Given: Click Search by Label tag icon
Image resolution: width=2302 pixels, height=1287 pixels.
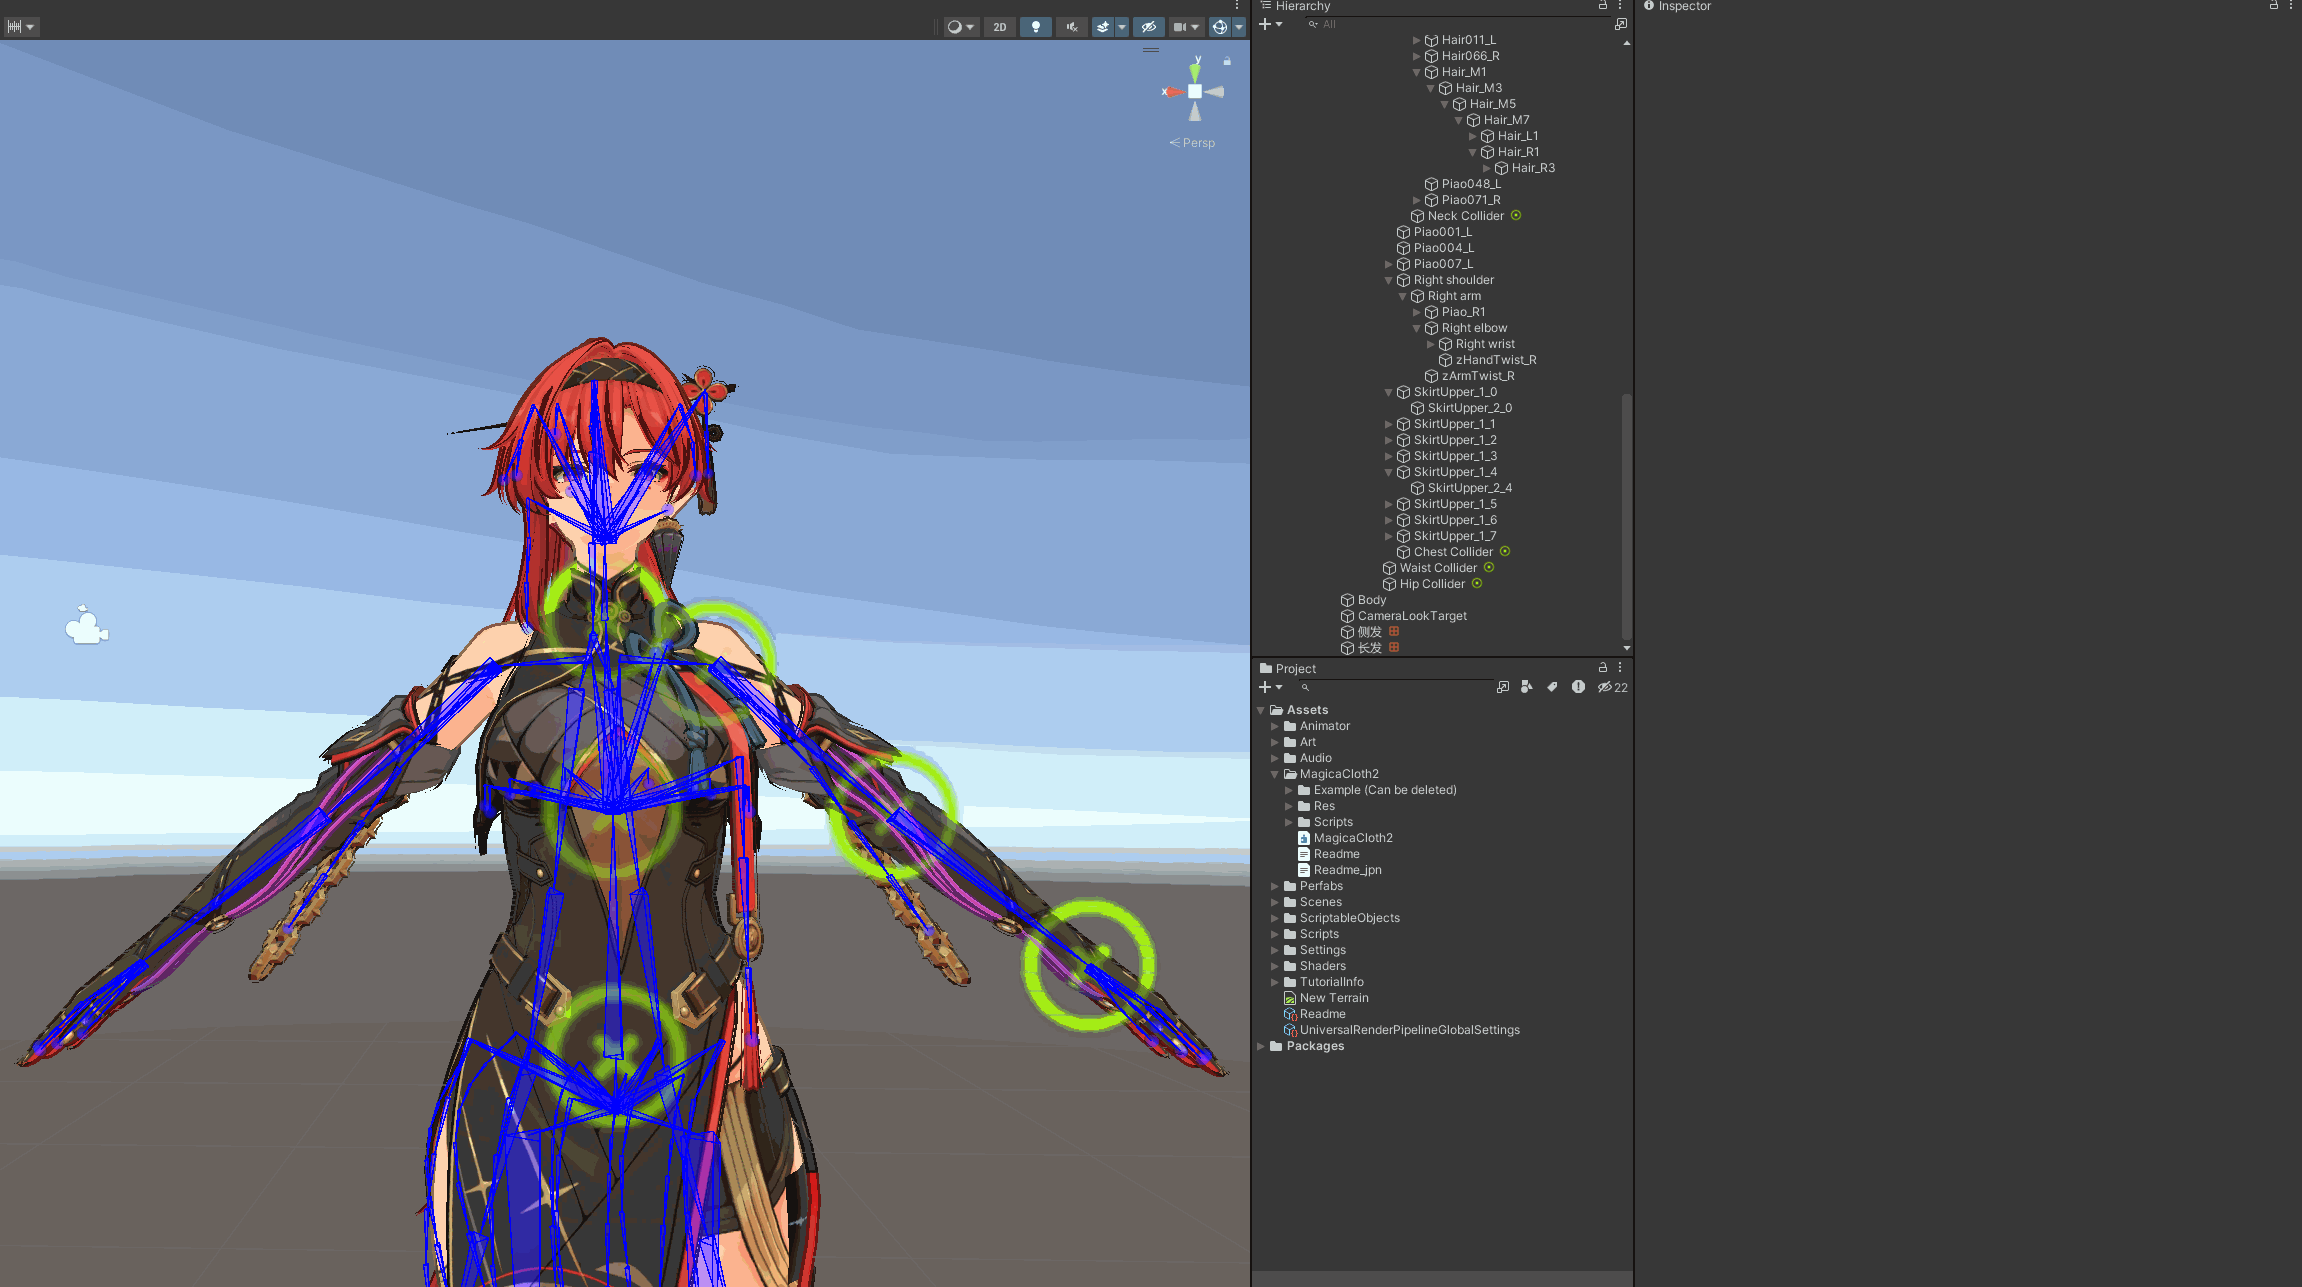Looking at the screenshot, I should click(1552, 687).
